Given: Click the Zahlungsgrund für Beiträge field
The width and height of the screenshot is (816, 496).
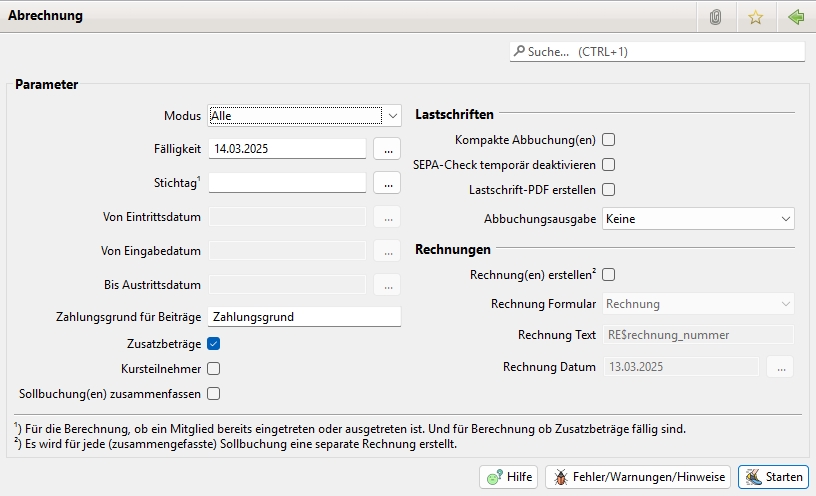Looking at the screenshot, I should (x=304, y=317).
